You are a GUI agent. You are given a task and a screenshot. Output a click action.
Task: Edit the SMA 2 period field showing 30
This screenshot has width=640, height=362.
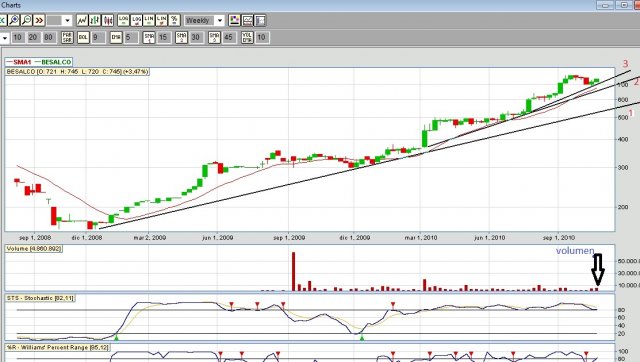196,38
